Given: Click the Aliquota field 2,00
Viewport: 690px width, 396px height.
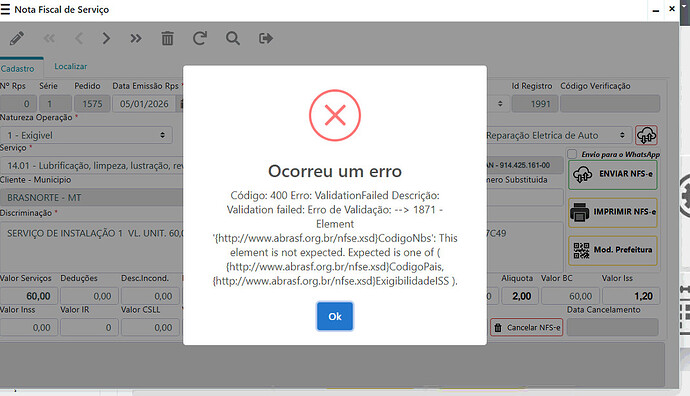Looking at the screenshot, I should click(x=520, y=296).
